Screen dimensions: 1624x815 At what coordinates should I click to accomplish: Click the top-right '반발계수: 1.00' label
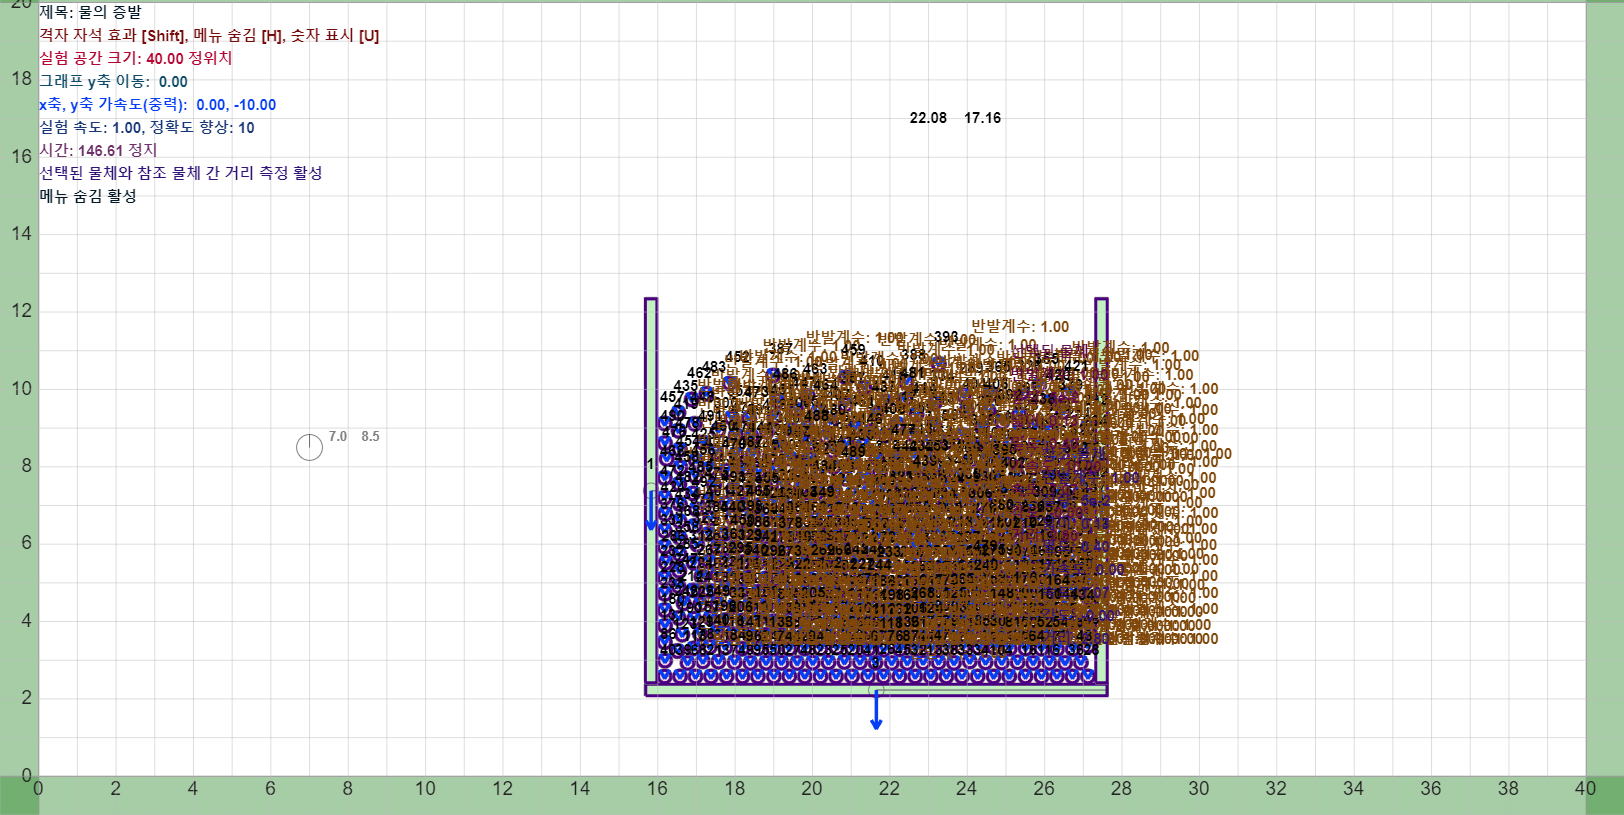(1020, 327)
